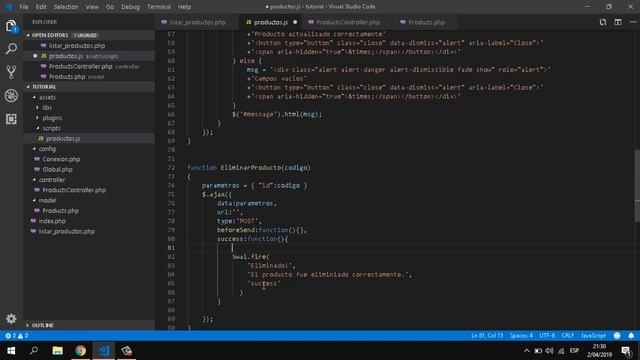Viewport: 640px width, 360px height.
Task: Open the Windows action center
Action: 626,351
